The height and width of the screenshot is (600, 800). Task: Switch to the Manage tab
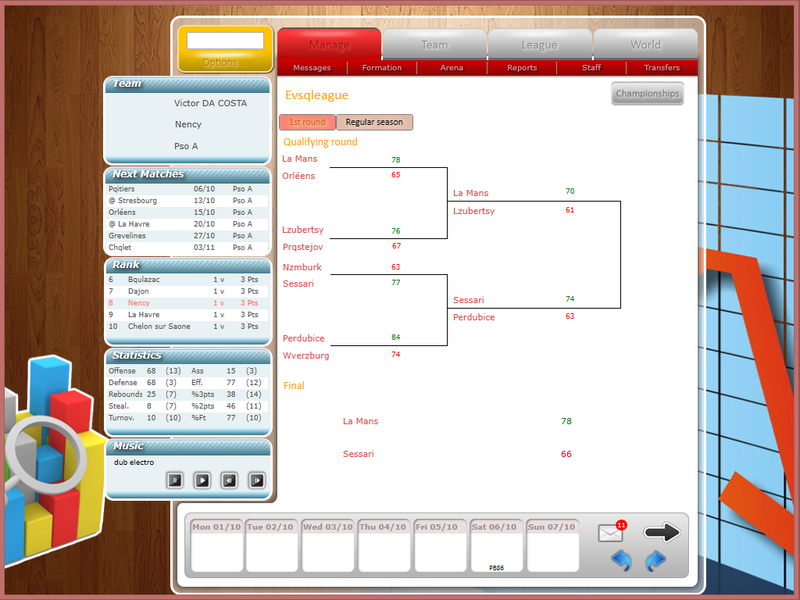[x=329, y=44]
